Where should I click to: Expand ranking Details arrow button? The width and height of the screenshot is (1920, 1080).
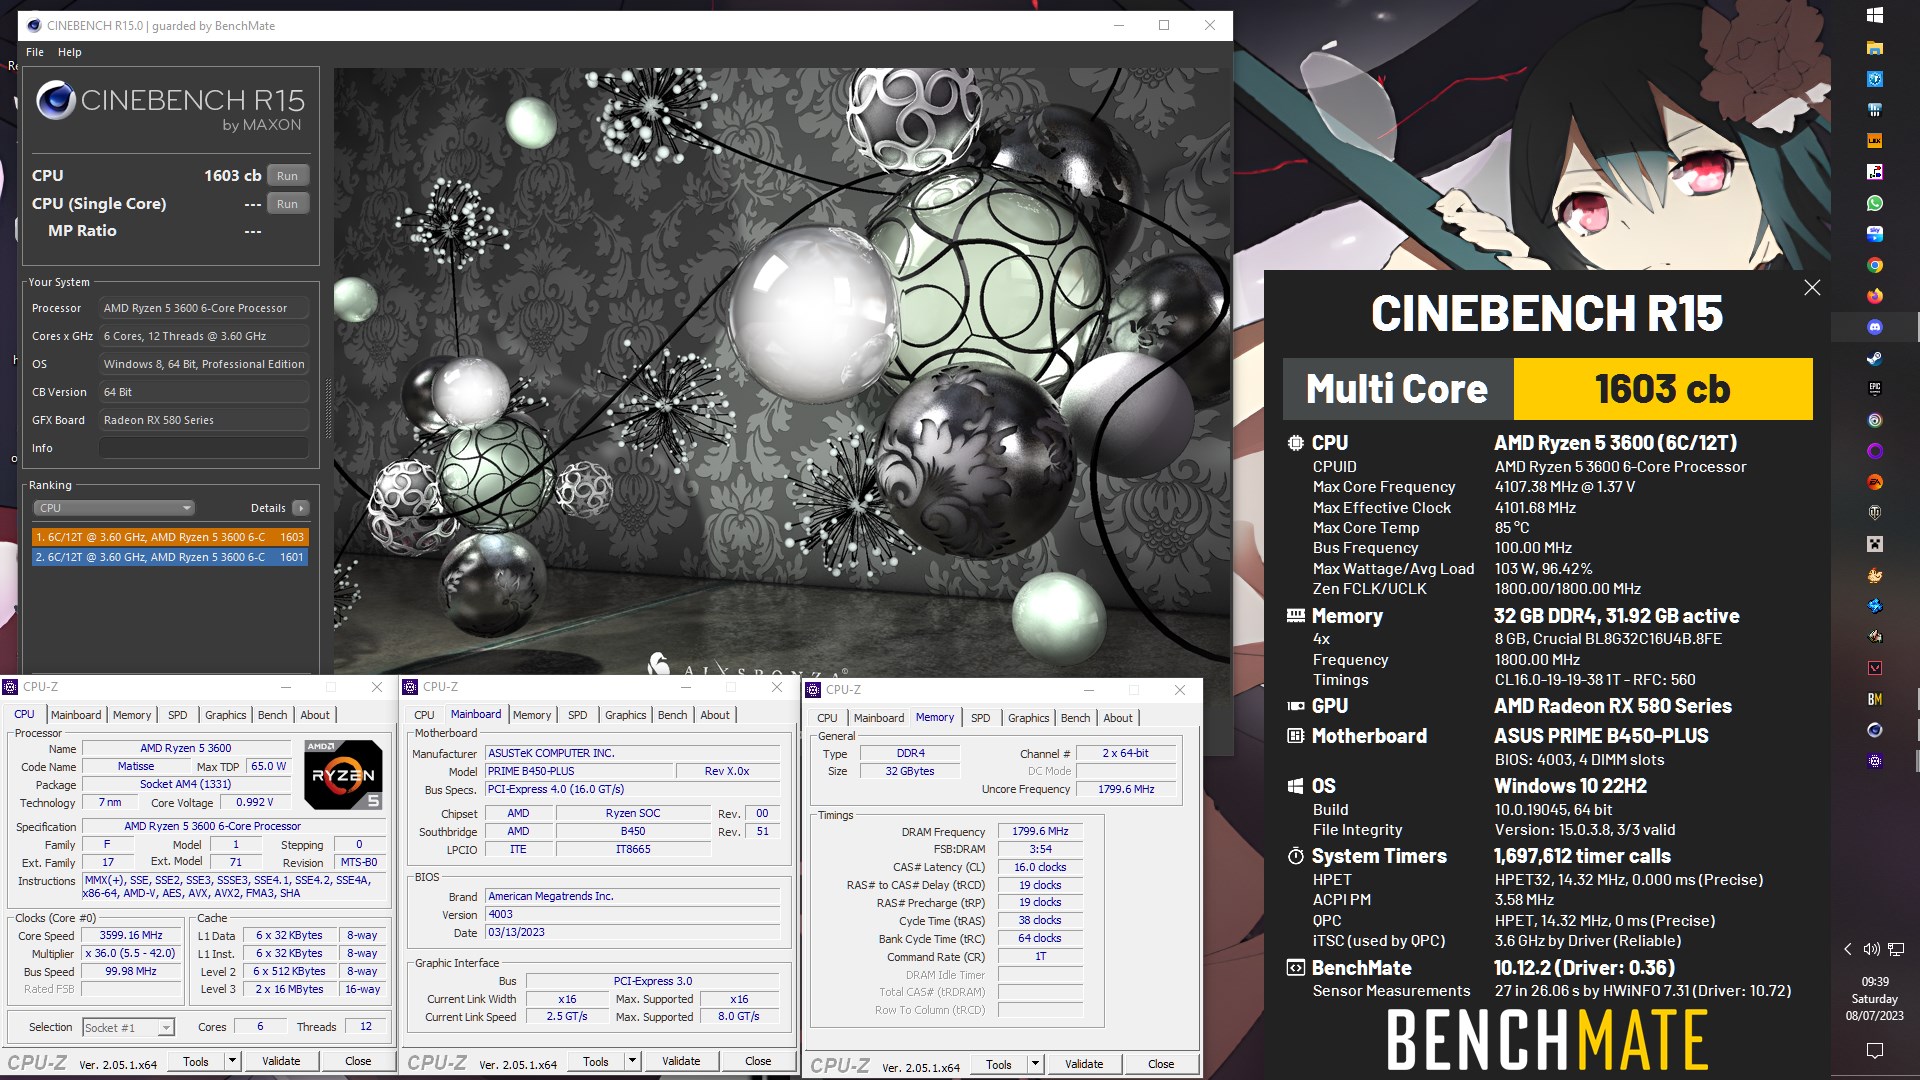[300, 508]
